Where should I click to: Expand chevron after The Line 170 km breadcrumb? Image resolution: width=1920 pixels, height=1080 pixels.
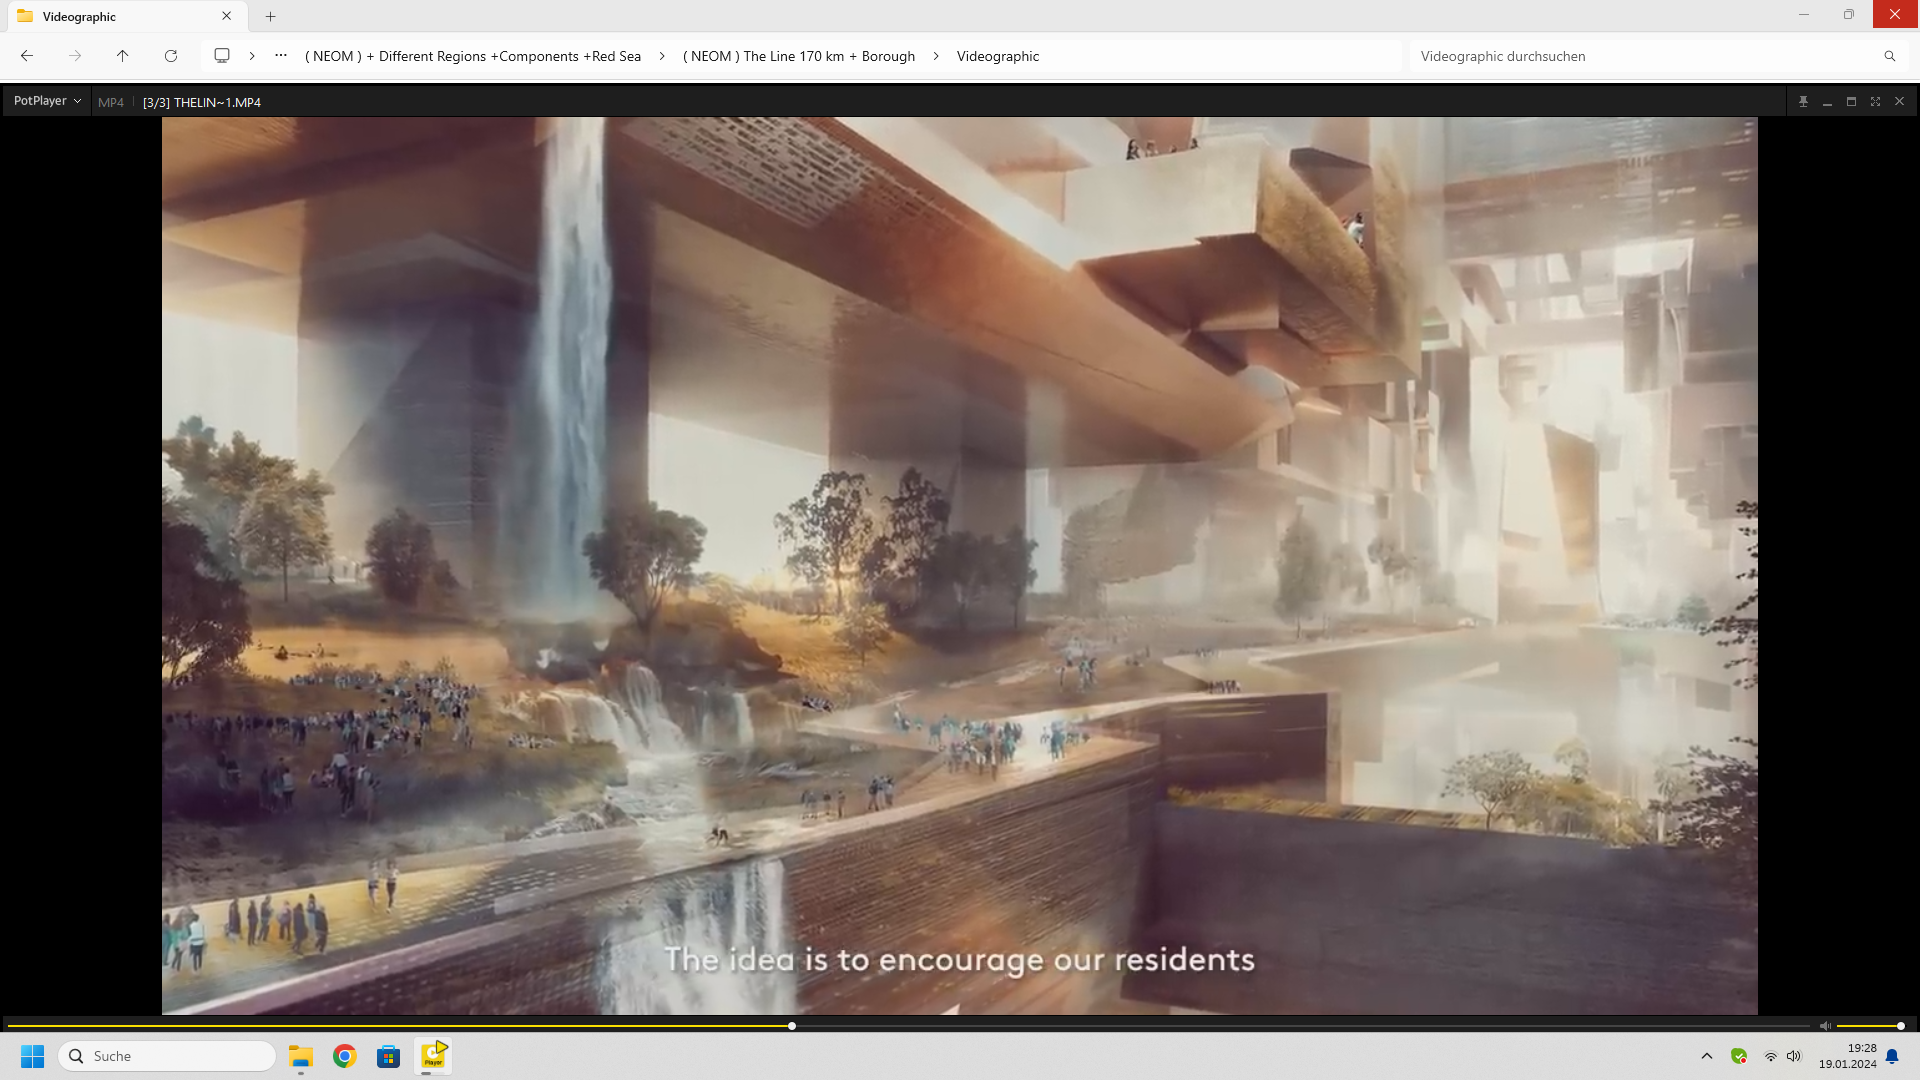pos(936,56)
